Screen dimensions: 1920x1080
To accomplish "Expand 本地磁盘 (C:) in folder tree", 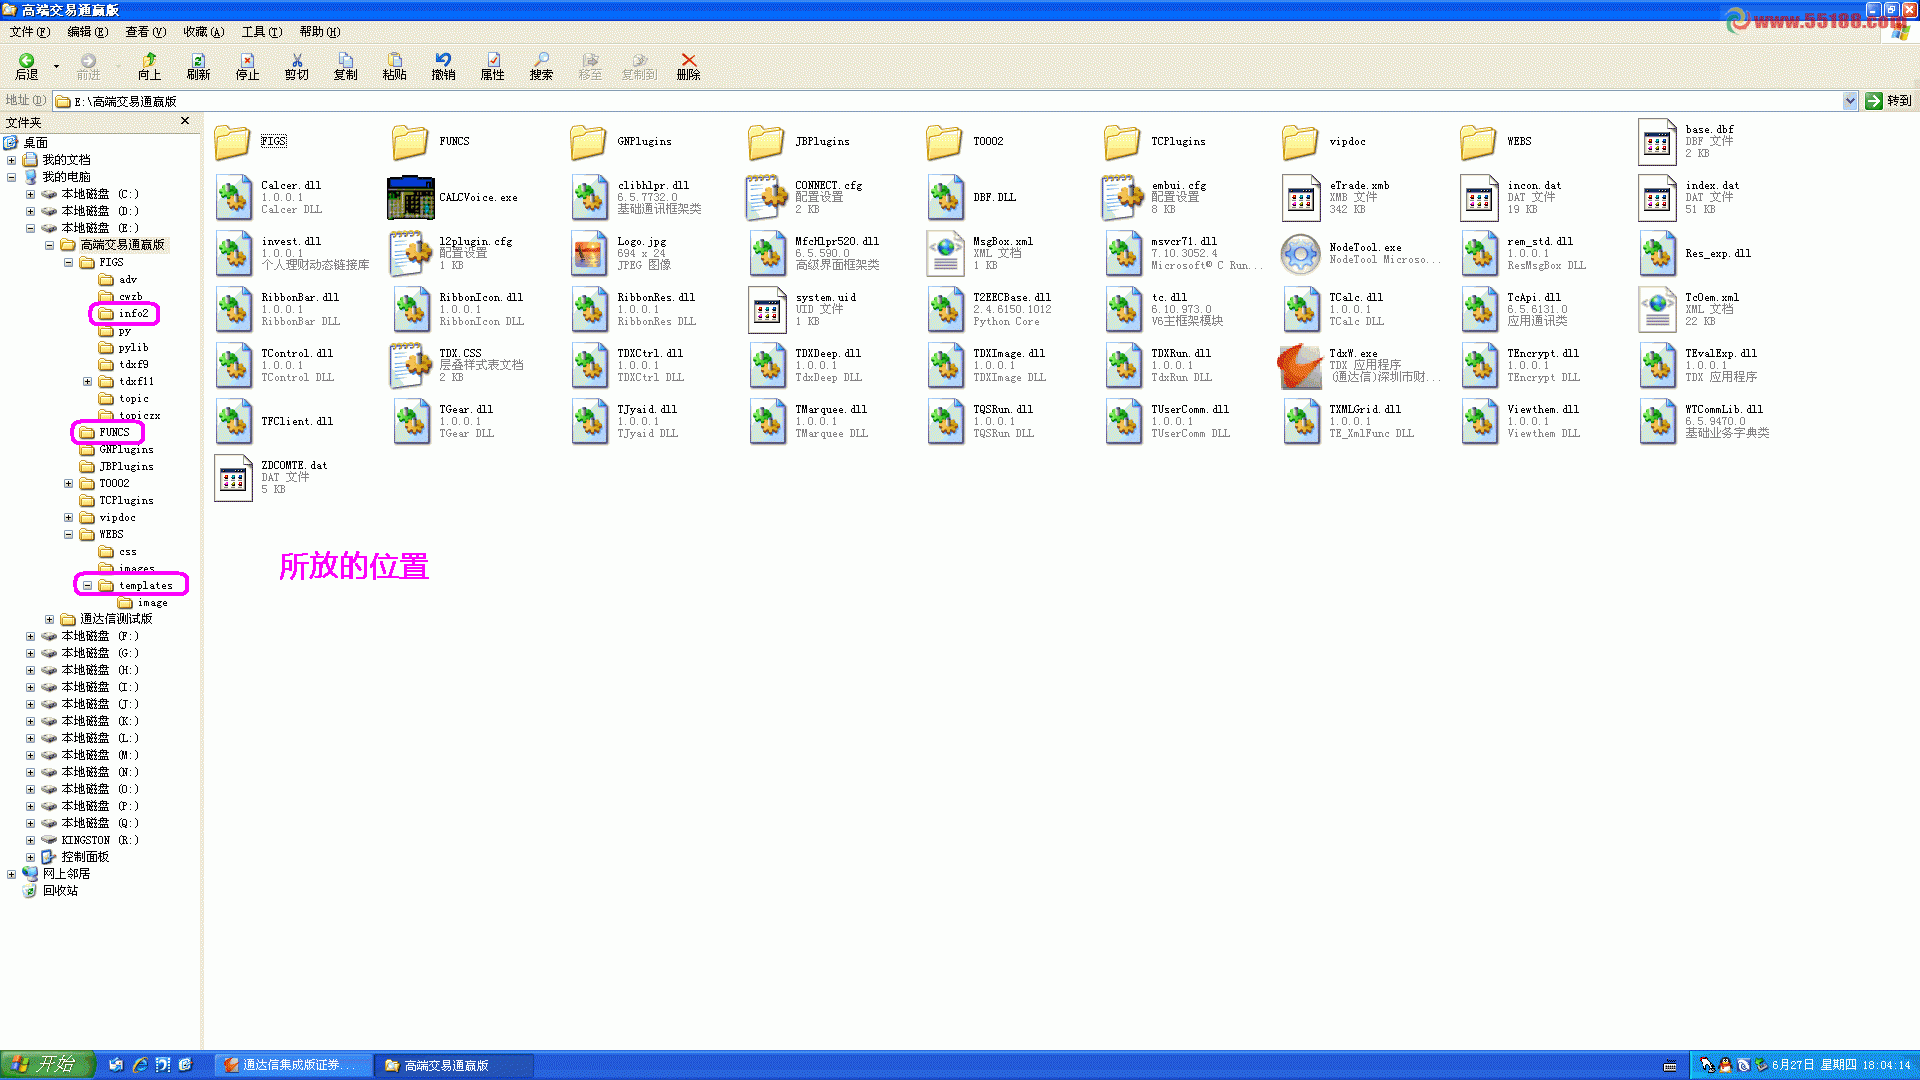I will [30, 194].
